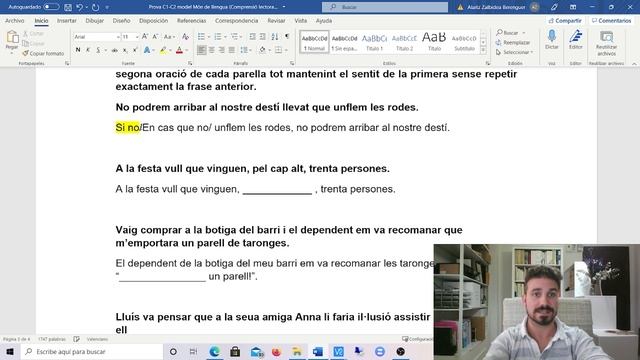
Task: Increase paragraph indent
Action: point(263,37)
